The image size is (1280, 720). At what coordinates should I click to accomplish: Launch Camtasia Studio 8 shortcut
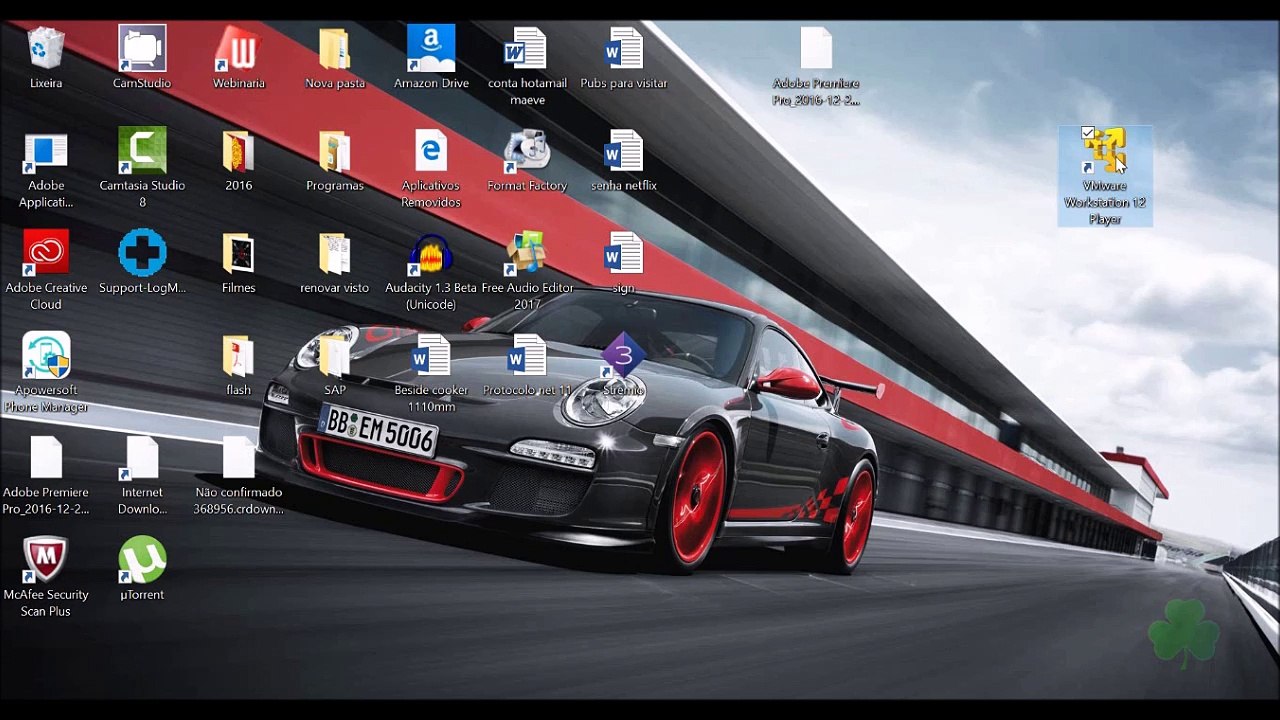pyautogui.click(x=142, y=151)
